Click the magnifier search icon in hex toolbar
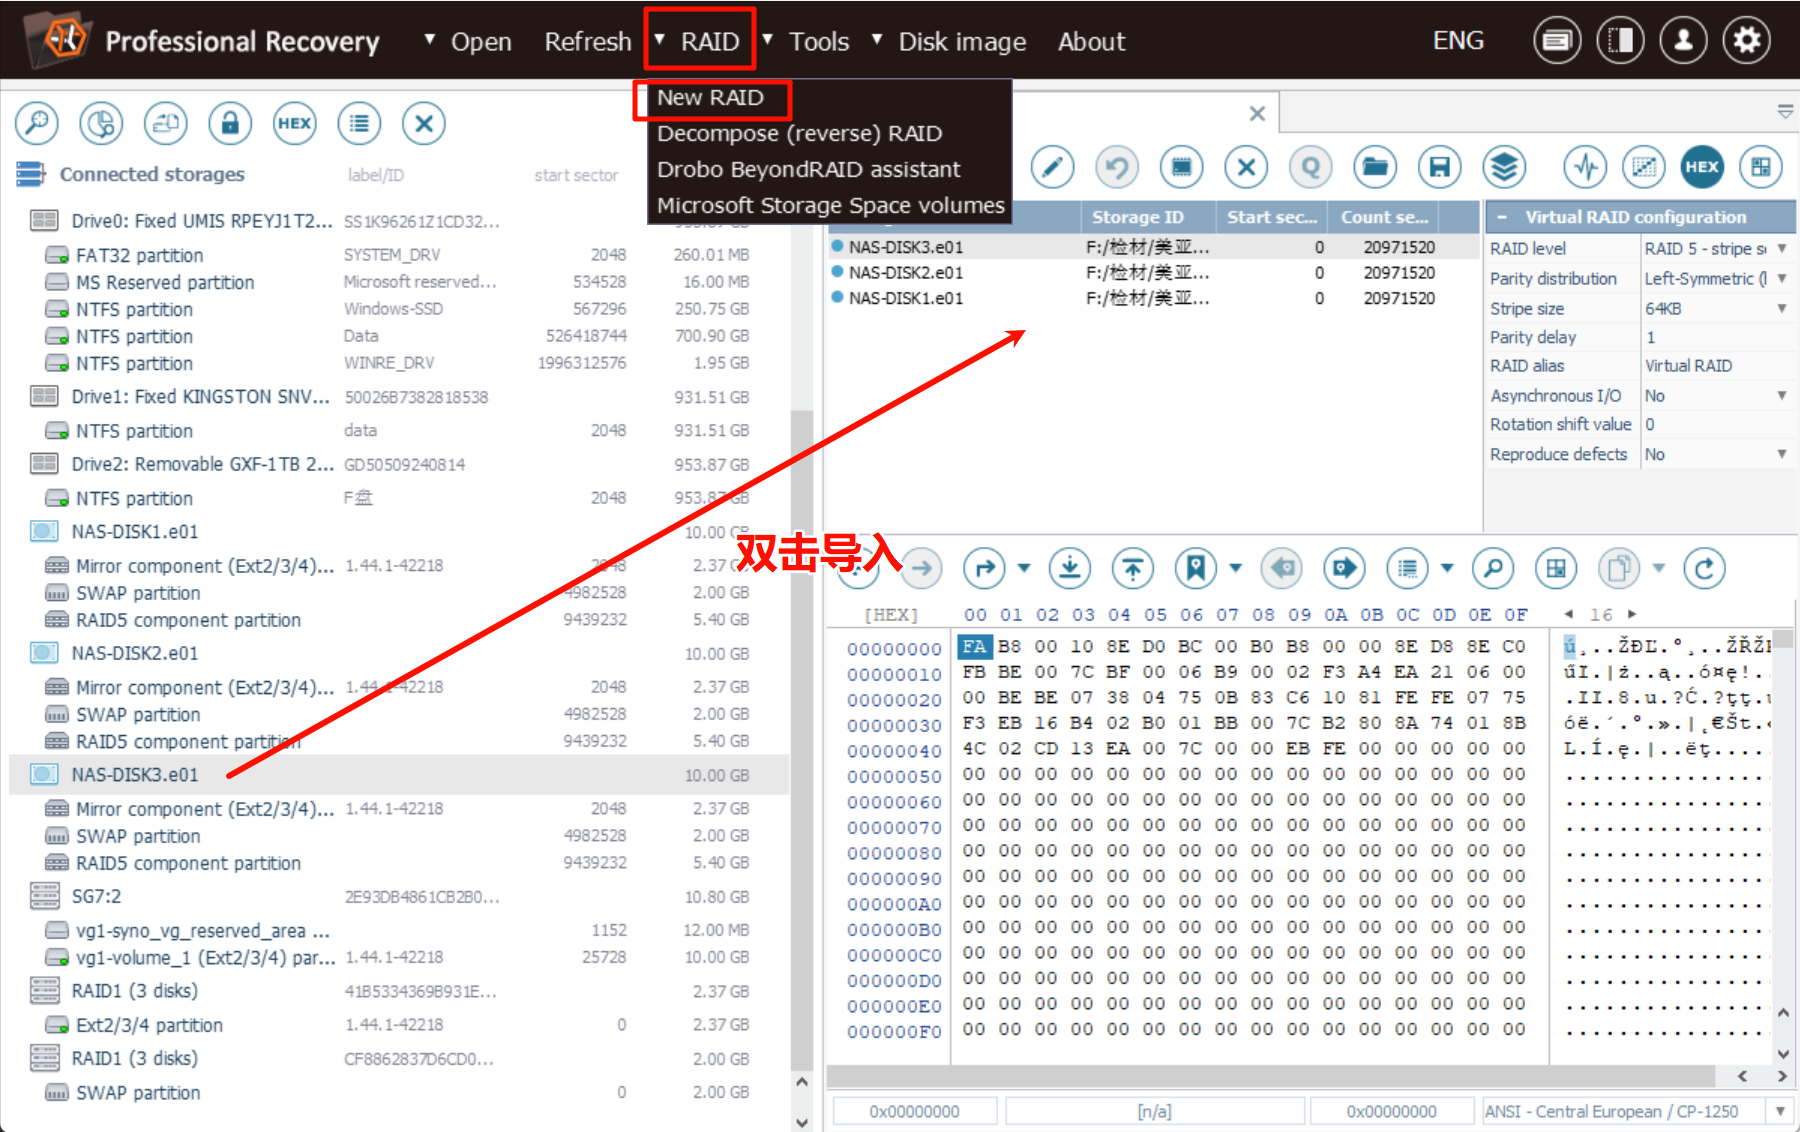 coord(1492,569)
